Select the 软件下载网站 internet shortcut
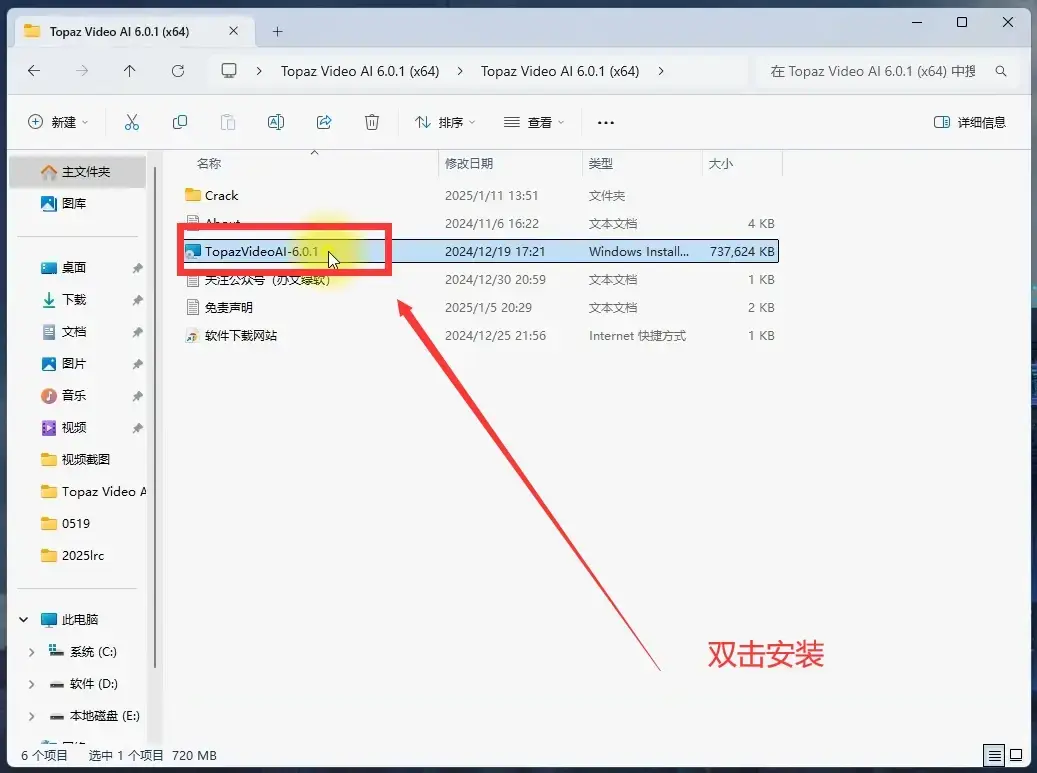 (x=241, y=335)
